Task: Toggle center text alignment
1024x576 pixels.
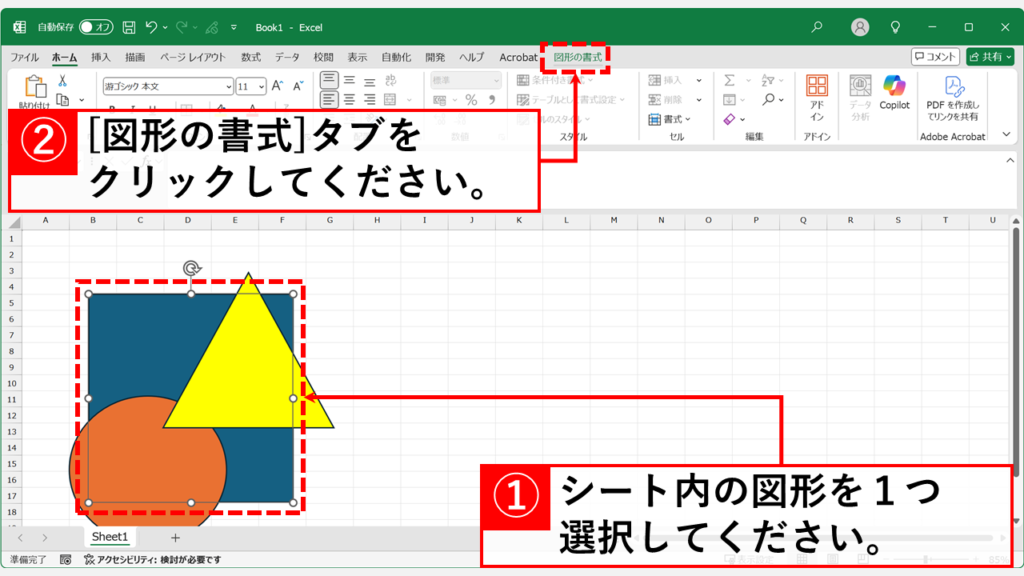Action: click(x=349, y=100)
